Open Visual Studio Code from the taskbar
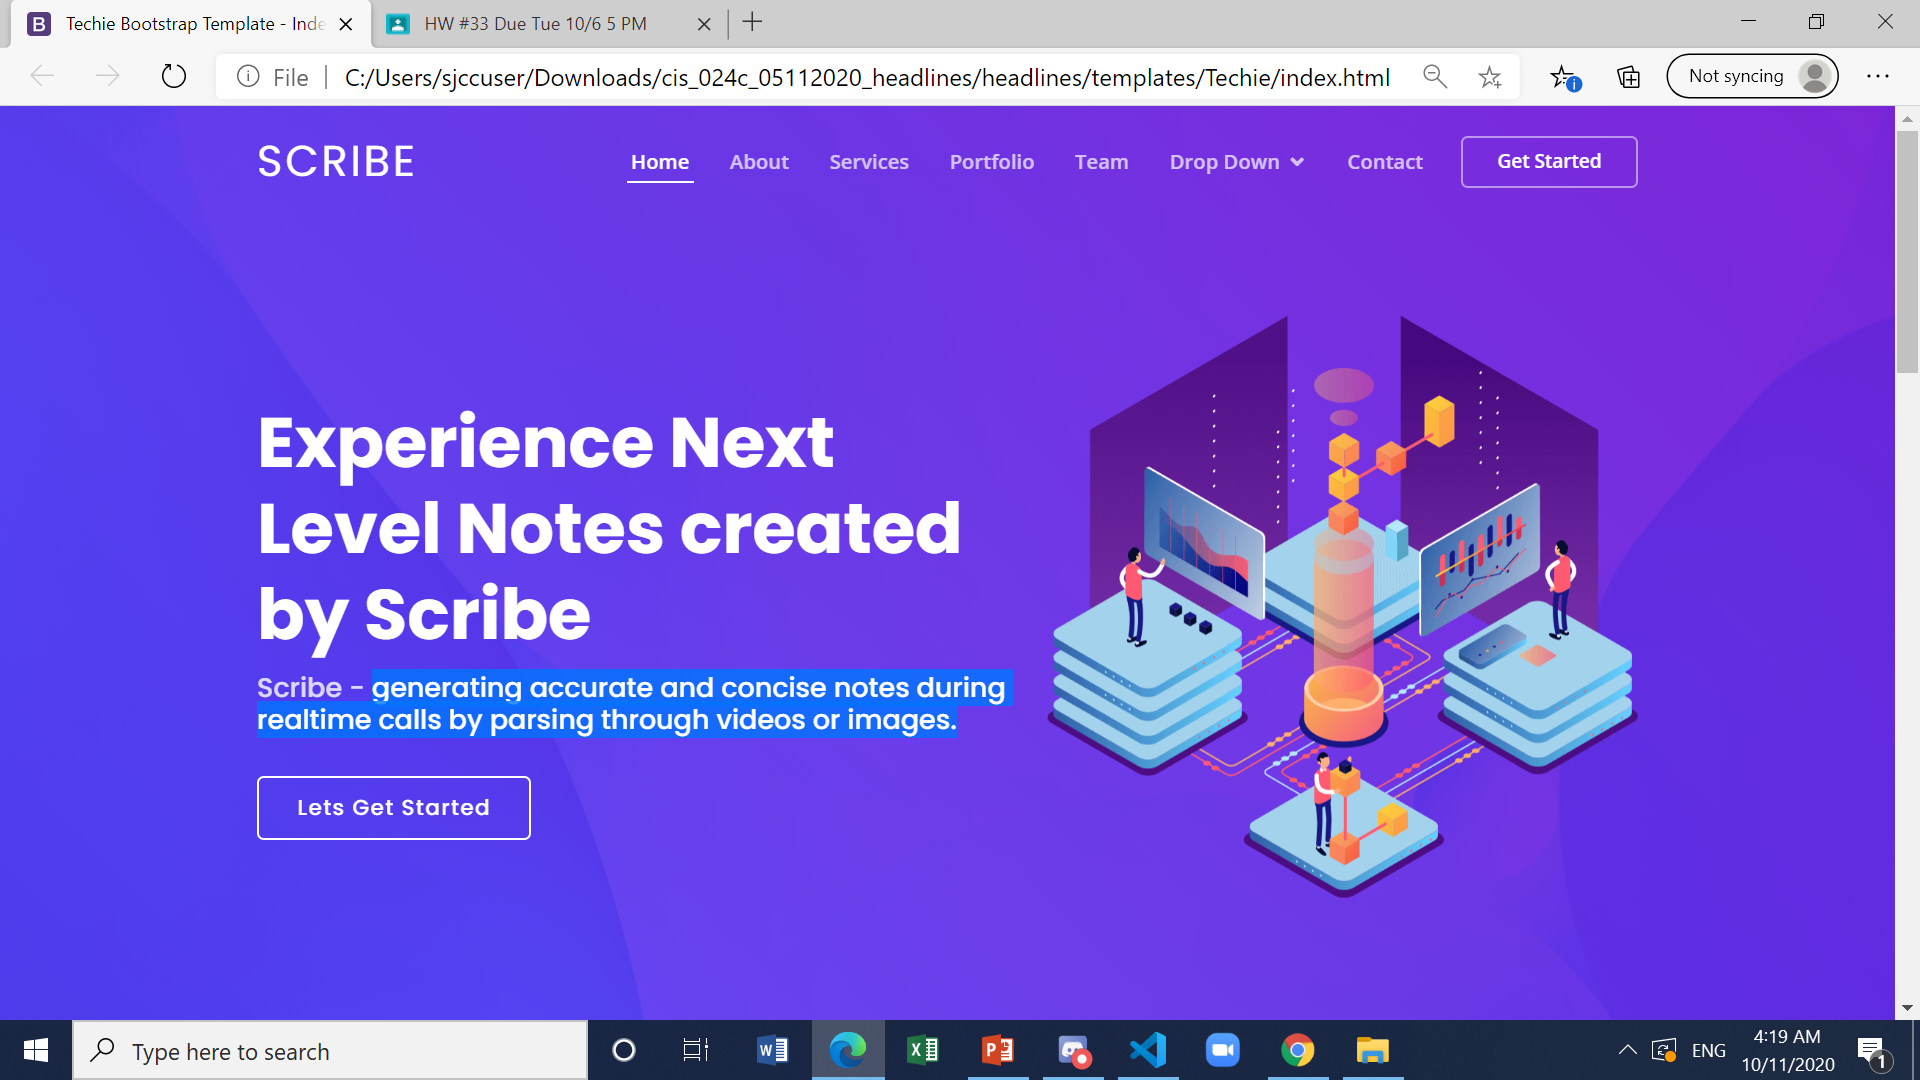Image resolution: width=1920 pixels, height=1080 pixels. (1148, 1050)
